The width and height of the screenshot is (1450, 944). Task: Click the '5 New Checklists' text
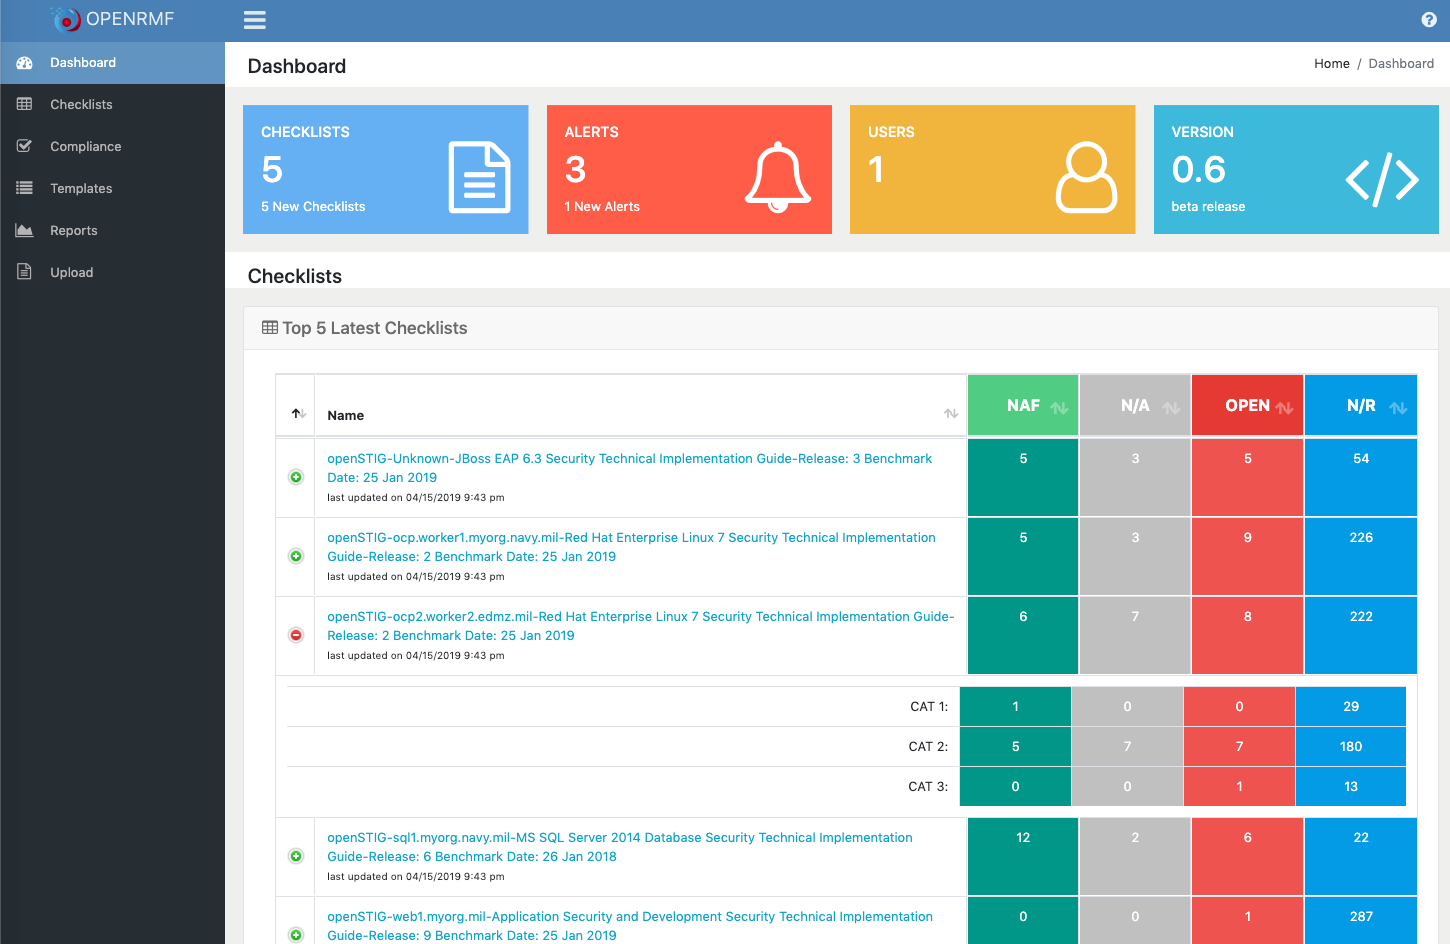point(313,206)
